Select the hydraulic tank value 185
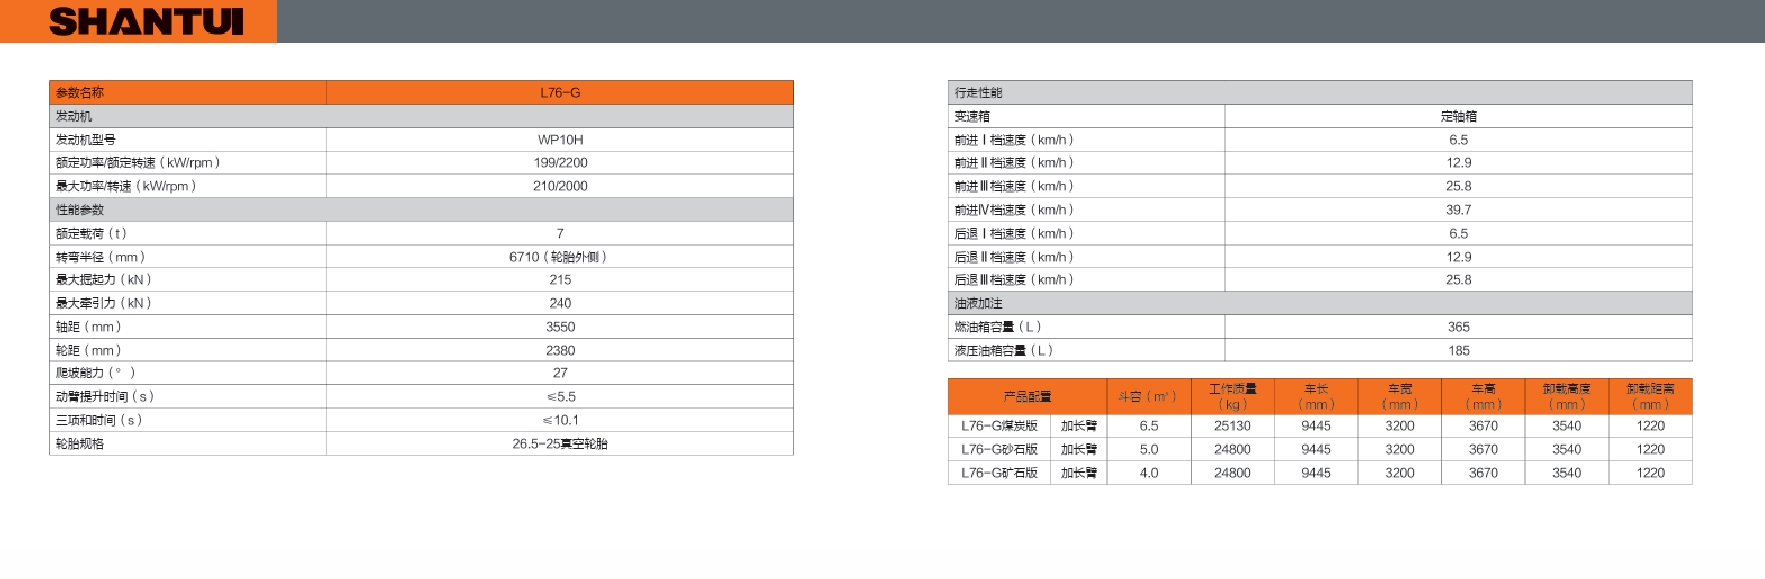Screen dimensions: 1765x579 click(1459, 351)
